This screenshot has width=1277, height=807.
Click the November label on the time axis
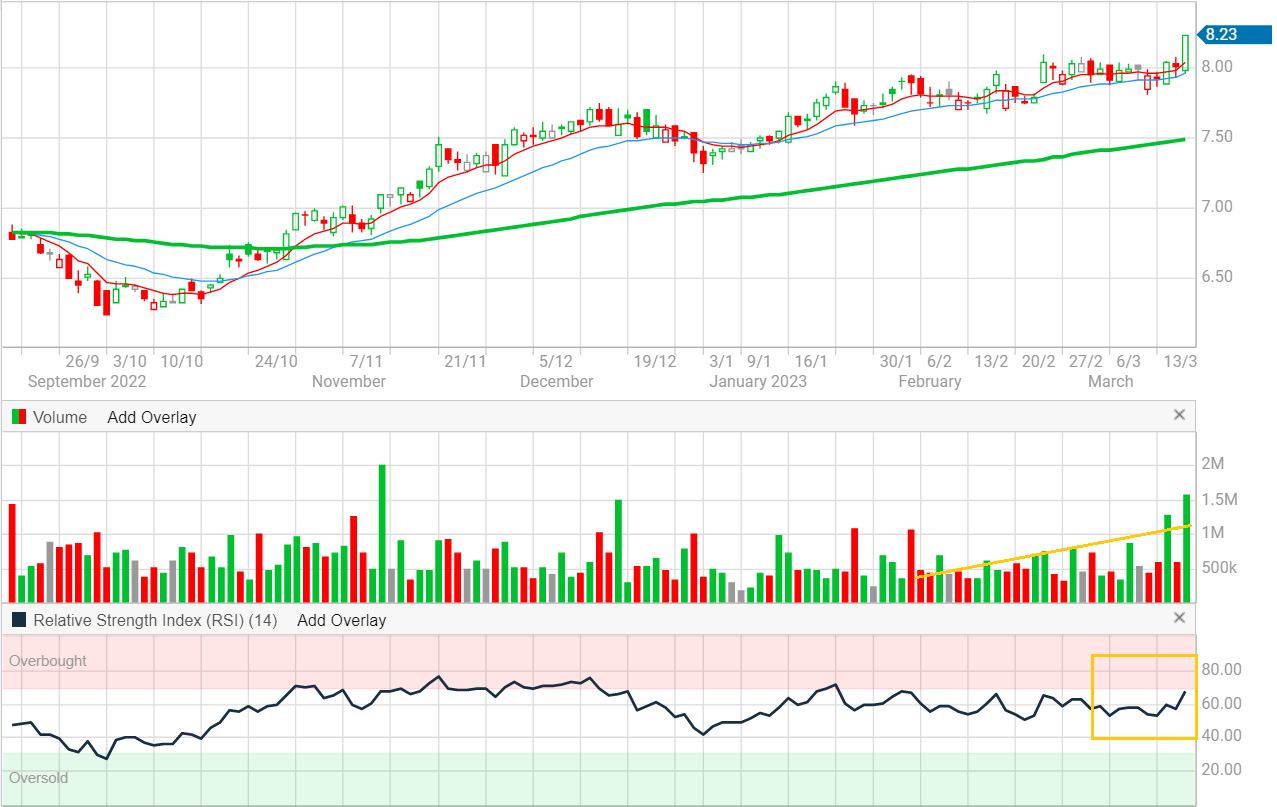(x=348, y=381)
